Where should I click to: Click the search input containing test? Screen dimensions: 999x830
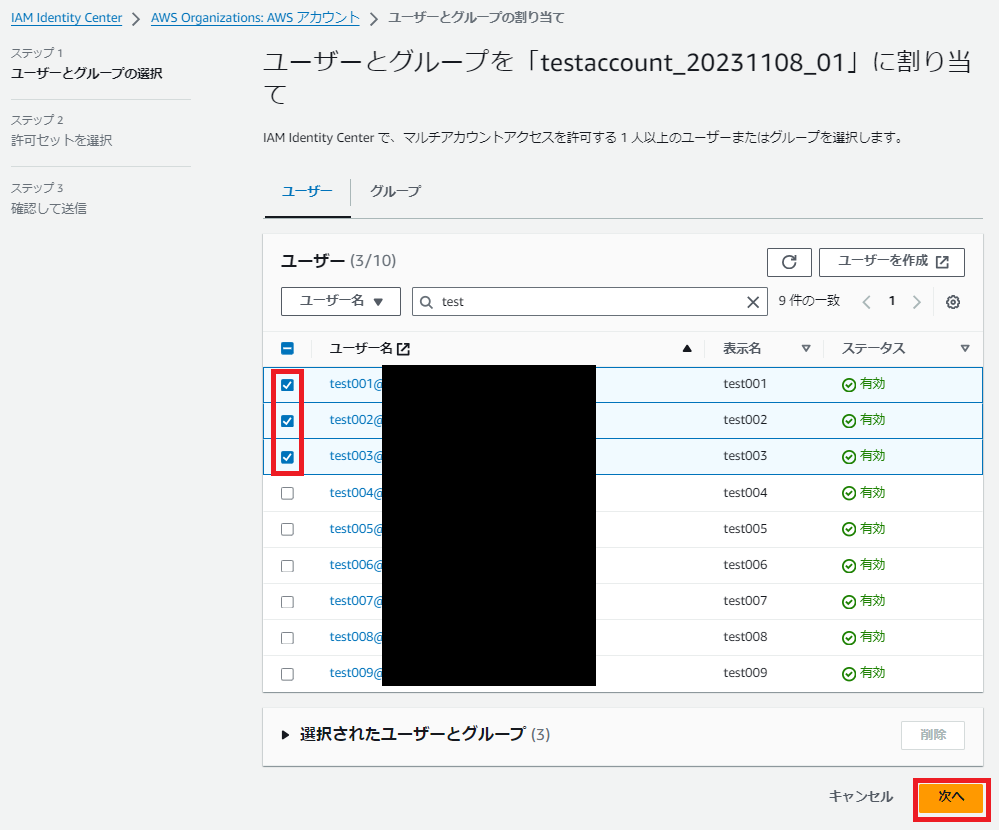click(x=589, y=301)
